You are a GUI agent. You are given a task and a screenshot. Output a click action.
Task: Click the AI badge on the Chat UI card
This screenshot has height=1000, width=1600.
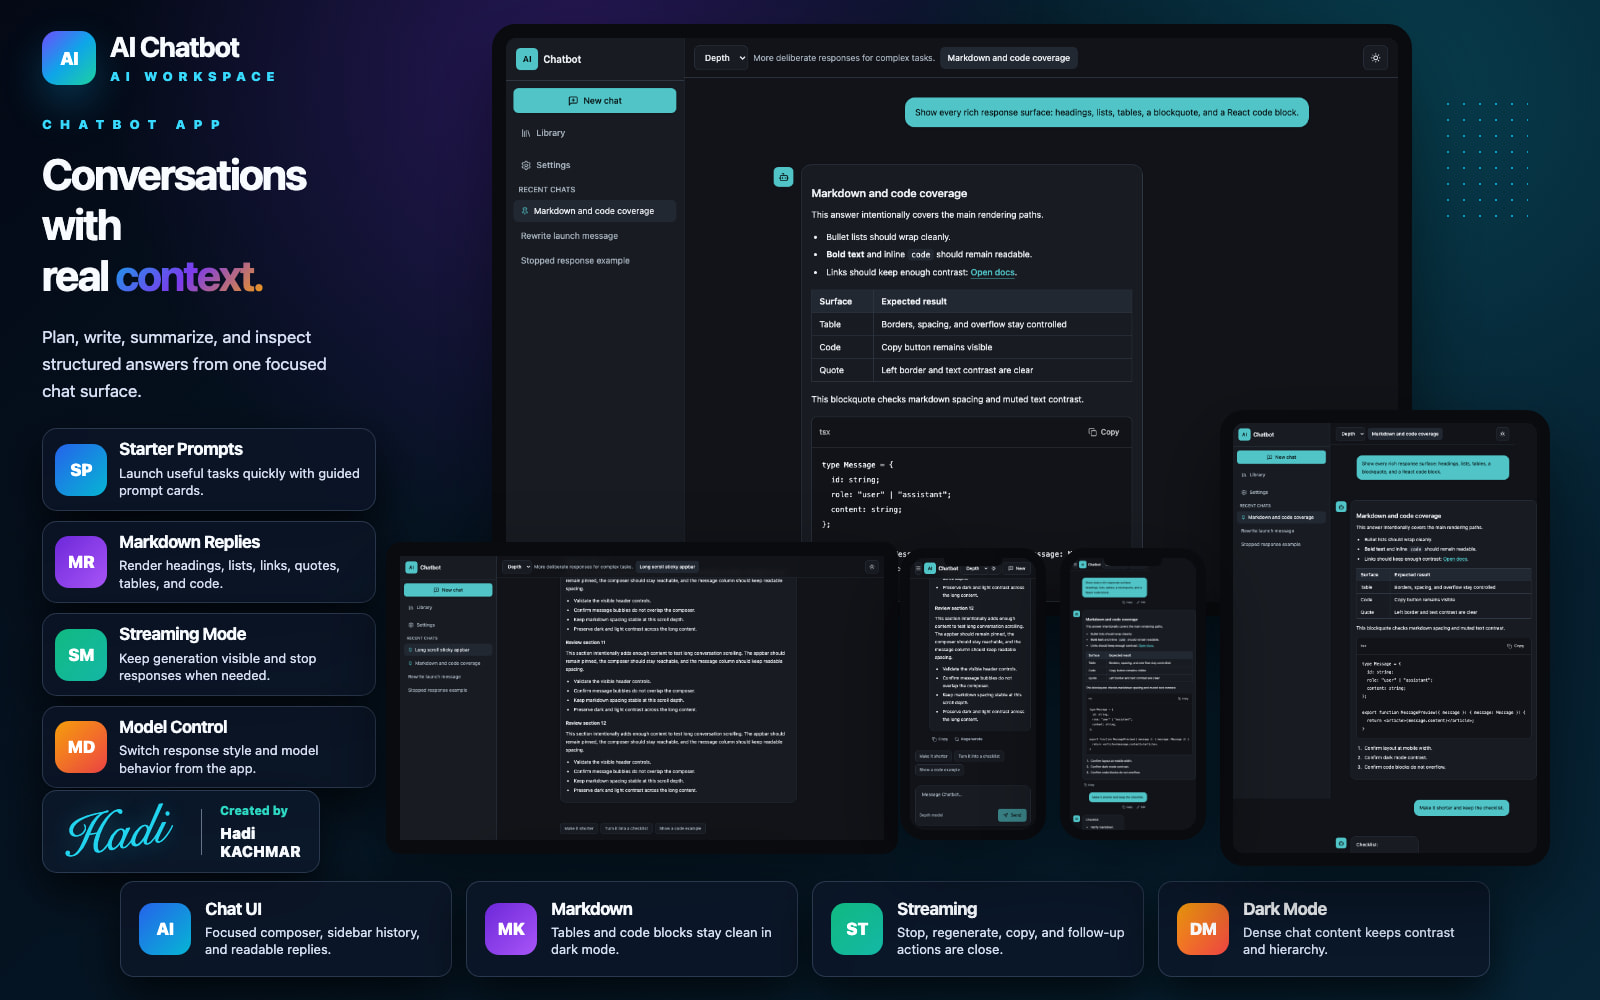pos(165,929)
